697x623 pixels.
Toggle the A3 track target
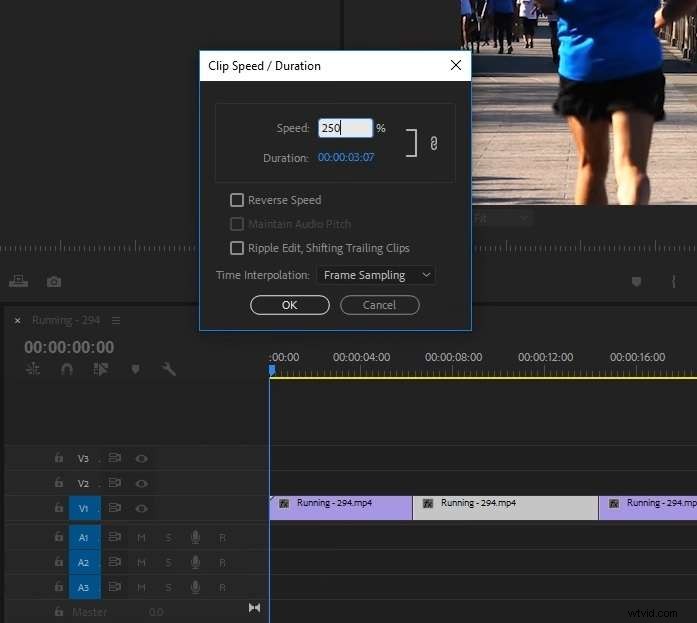[84, 587]
